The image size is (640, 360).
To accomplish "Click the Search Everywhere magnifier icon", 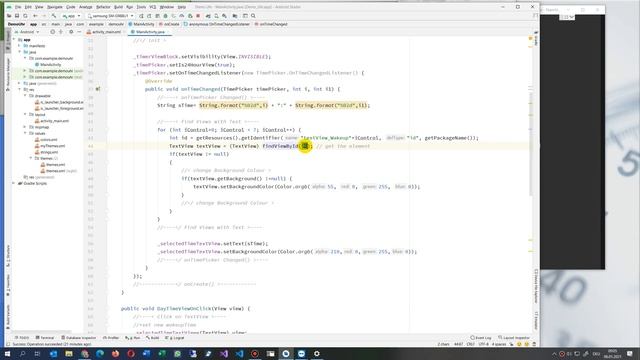I will [253, 16].
